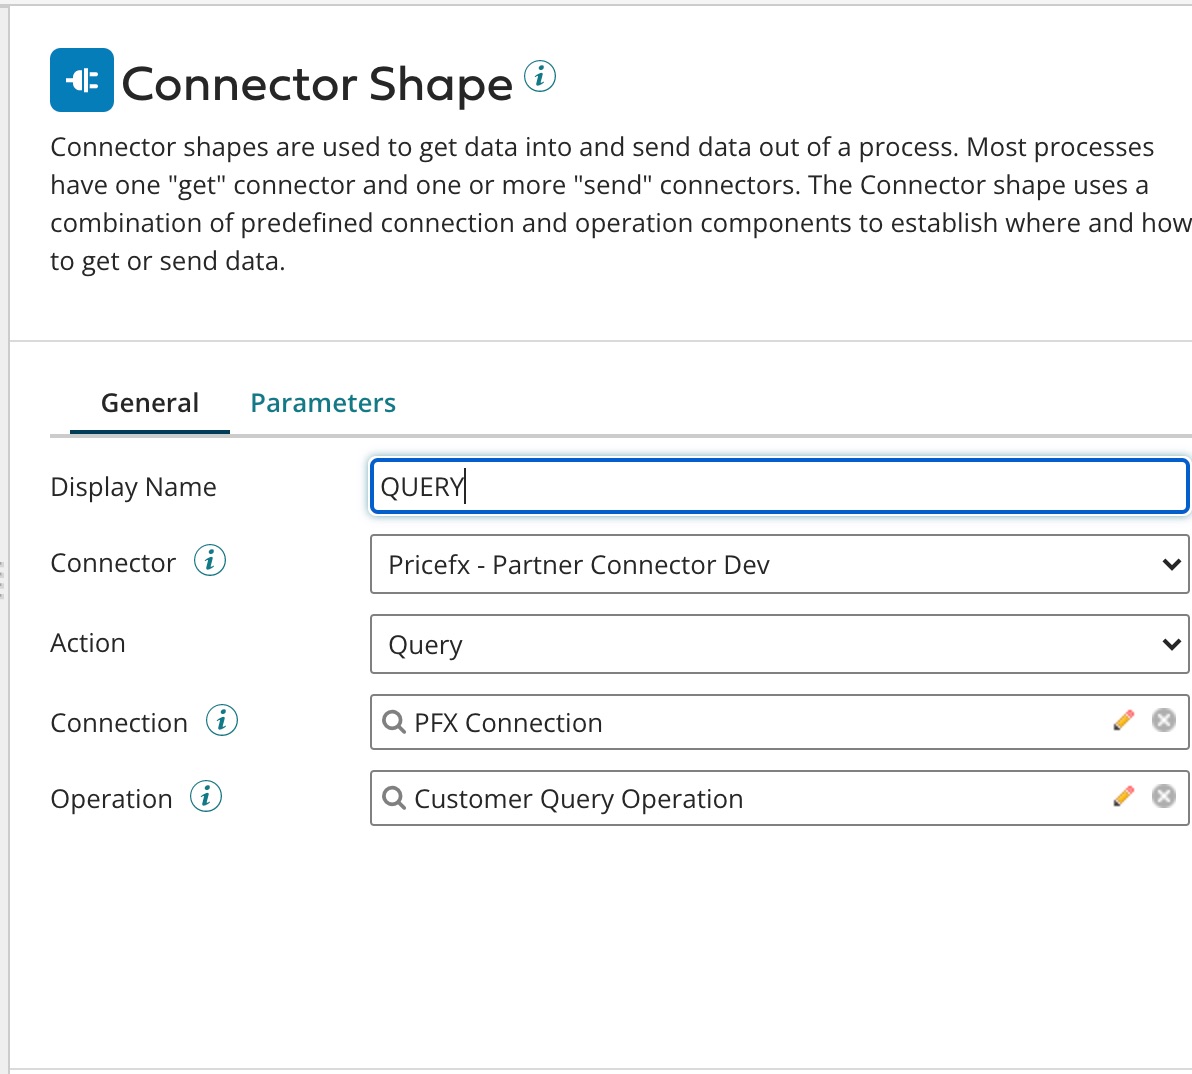Show info for the Operation field
The width and height of the screenshot is (1192, 1074).
(206, 797)
